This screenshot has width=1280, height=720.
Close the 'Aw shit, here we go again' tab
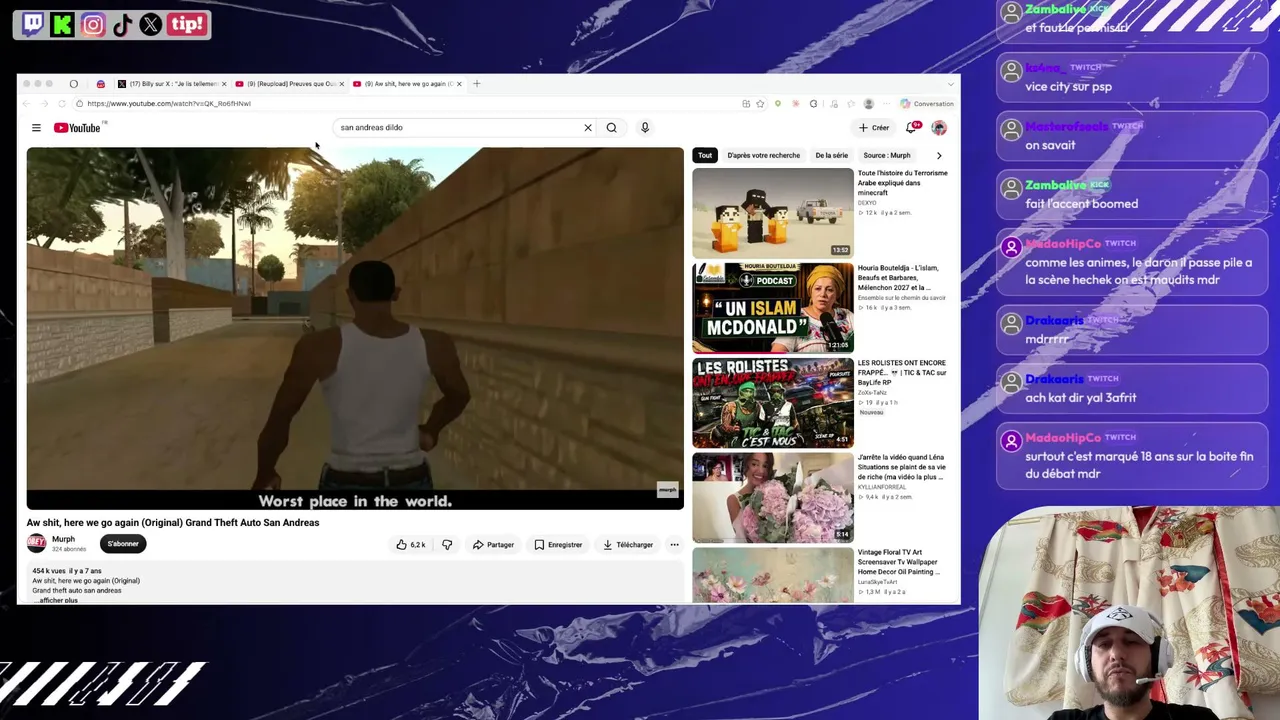459,84
